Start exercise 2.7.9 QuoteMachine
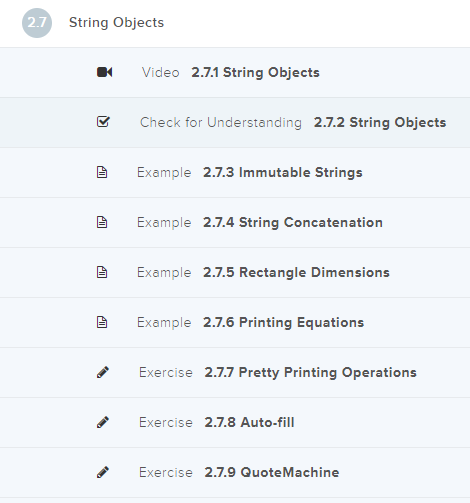 point(235,473)
